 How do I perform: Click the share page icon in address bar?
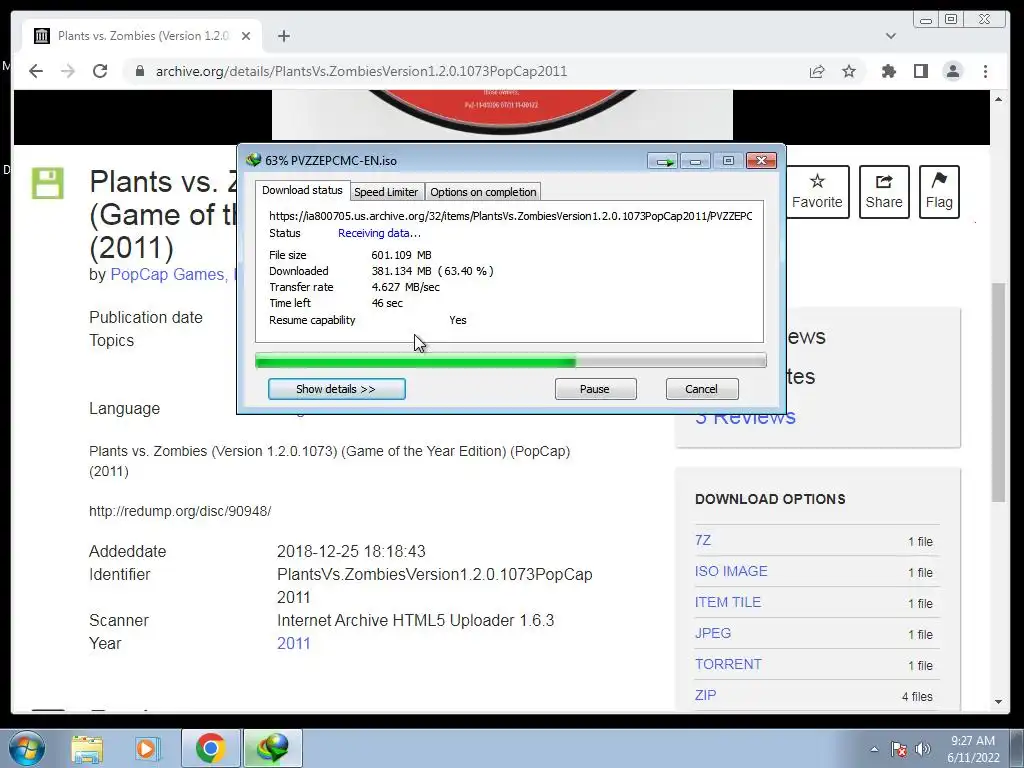tap(817, 71)
